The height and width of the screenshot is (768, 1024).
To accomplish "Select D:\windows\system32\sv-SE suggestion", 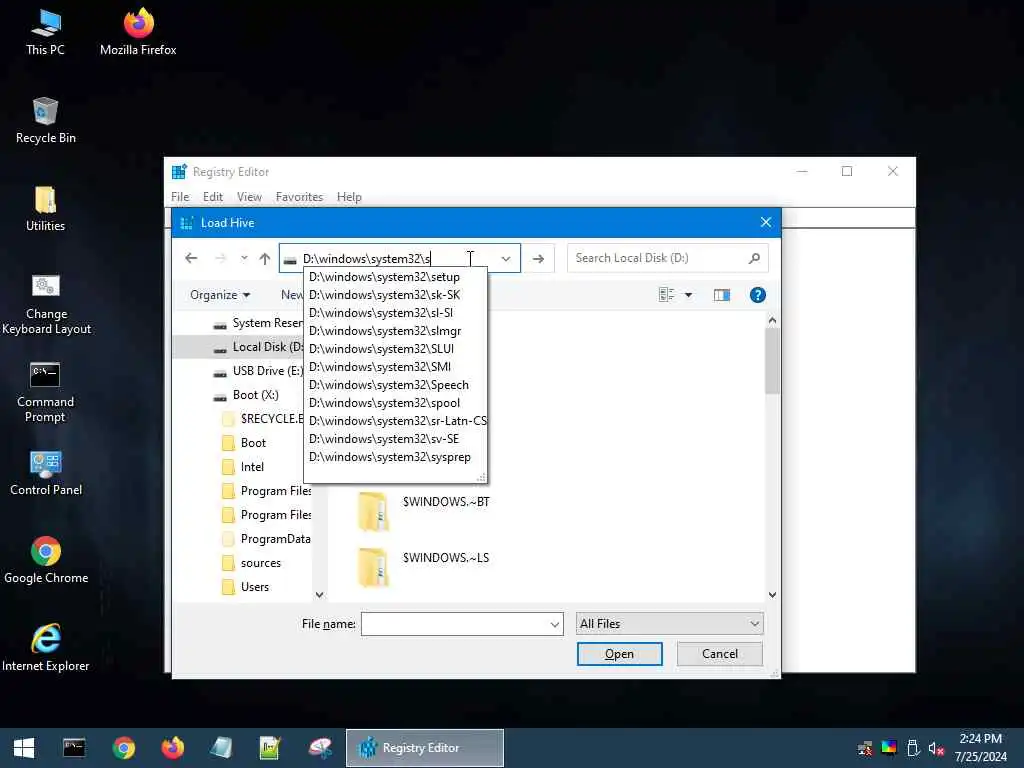I will (x=395, y=439).
